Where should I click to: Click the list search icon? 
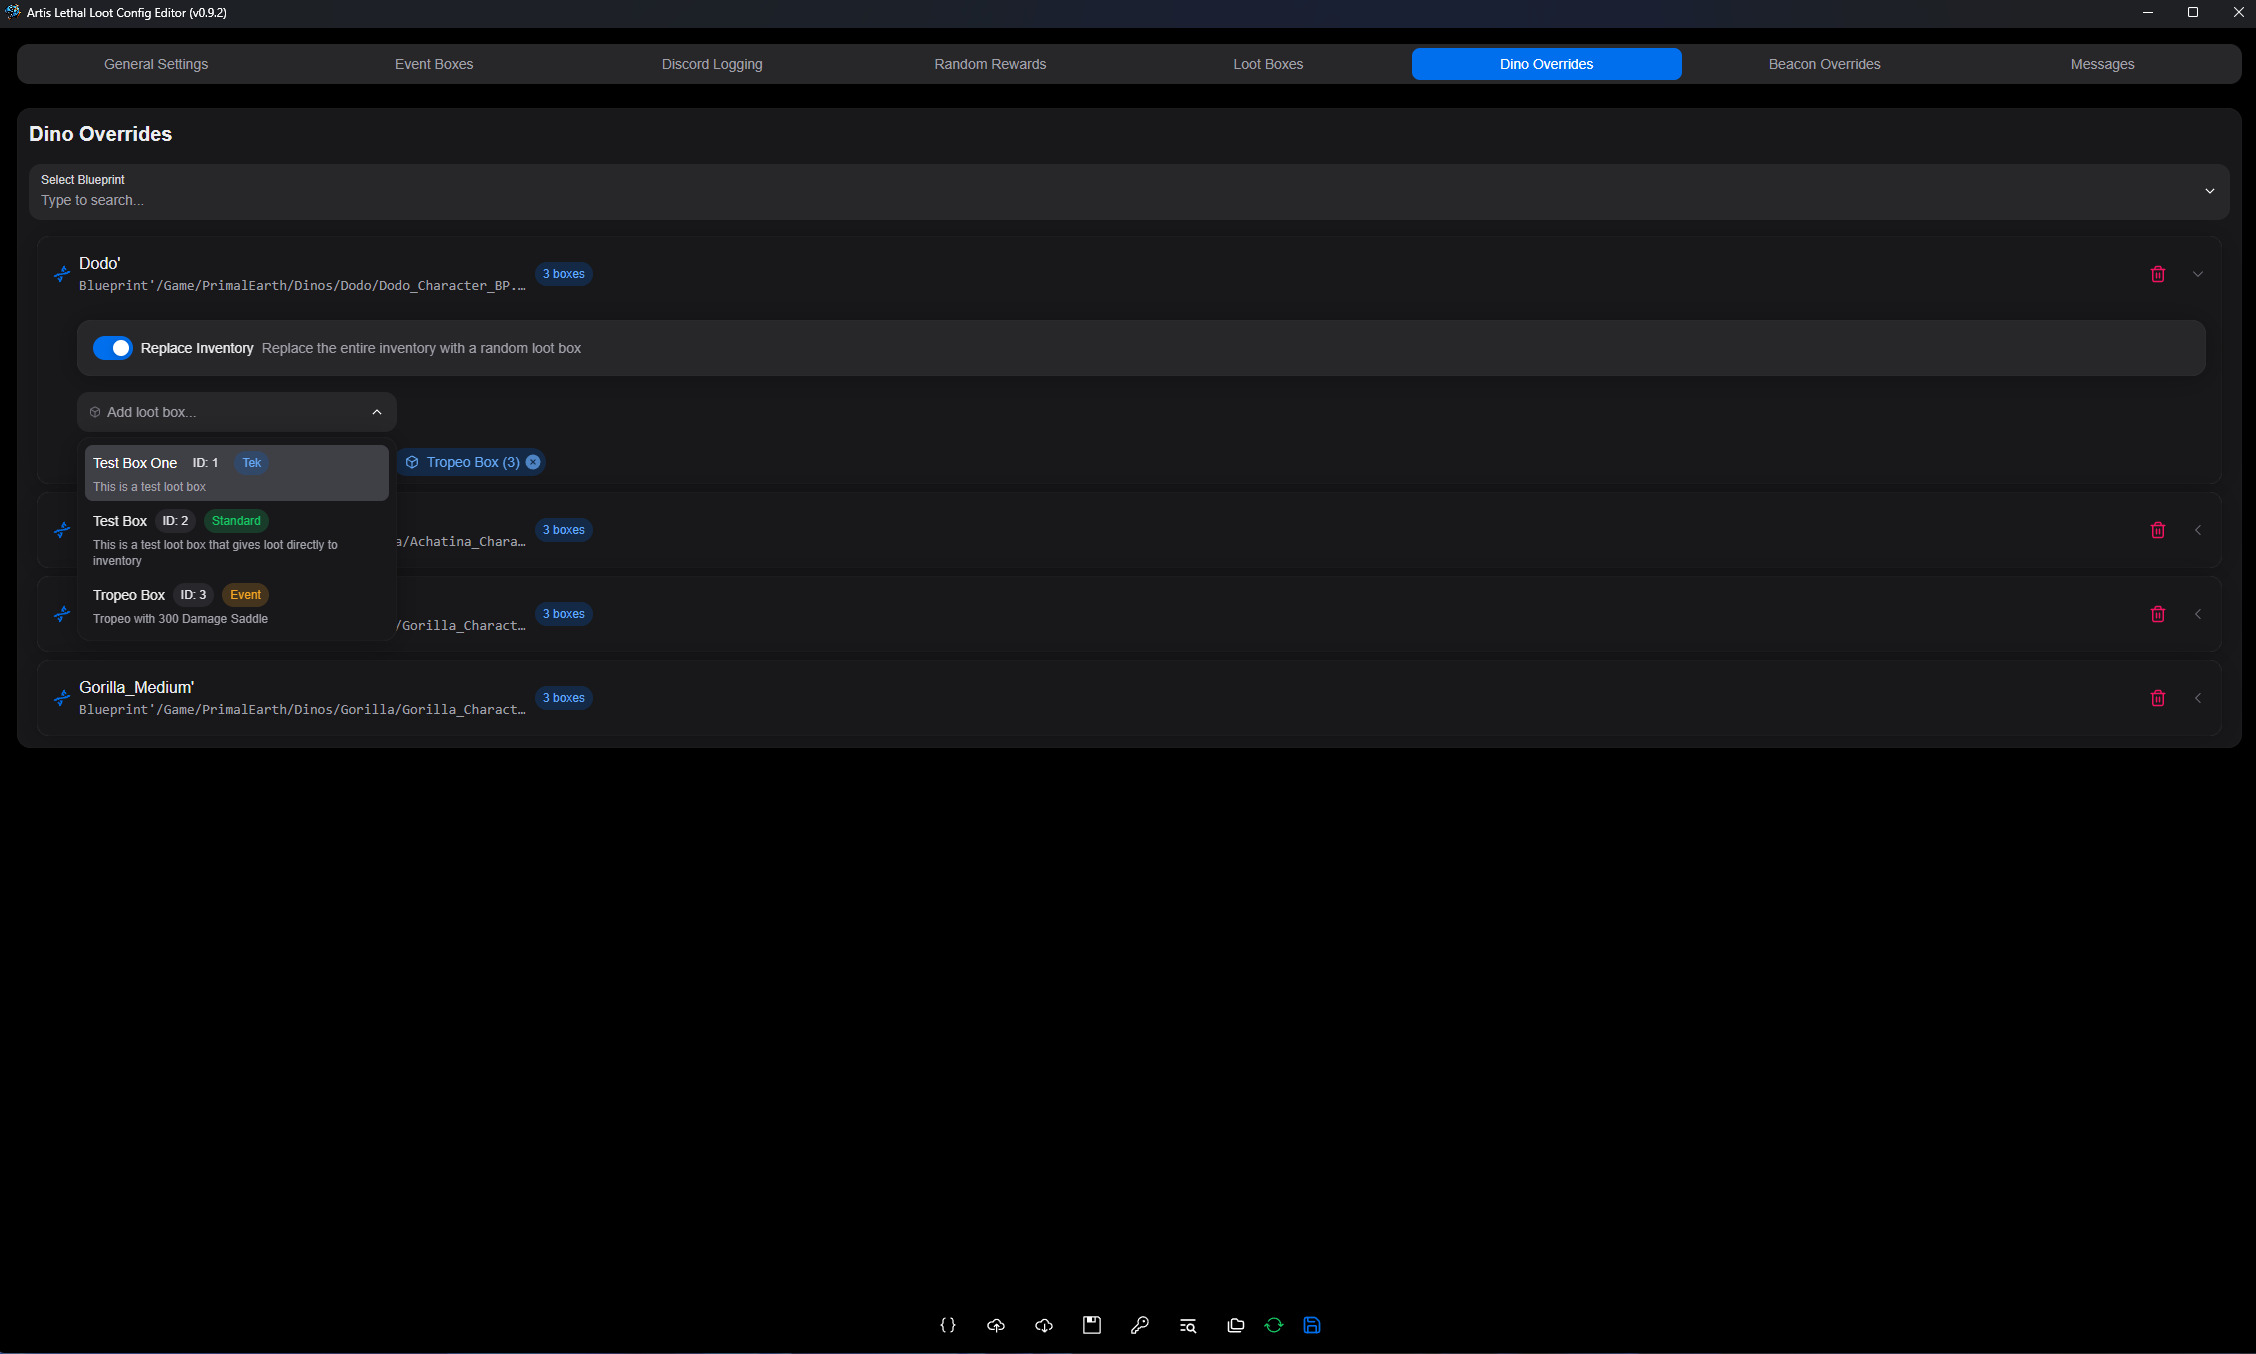tap(1188, 1325)
